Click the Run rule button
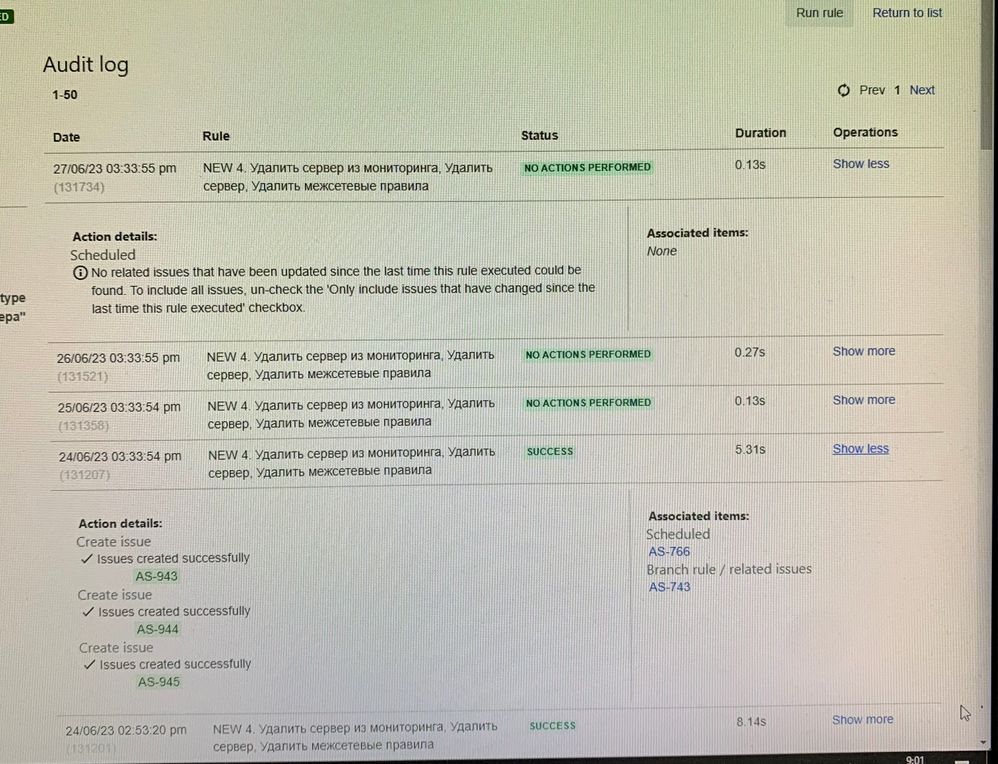This screenshot has width=998, height=764. click(819, 13)
